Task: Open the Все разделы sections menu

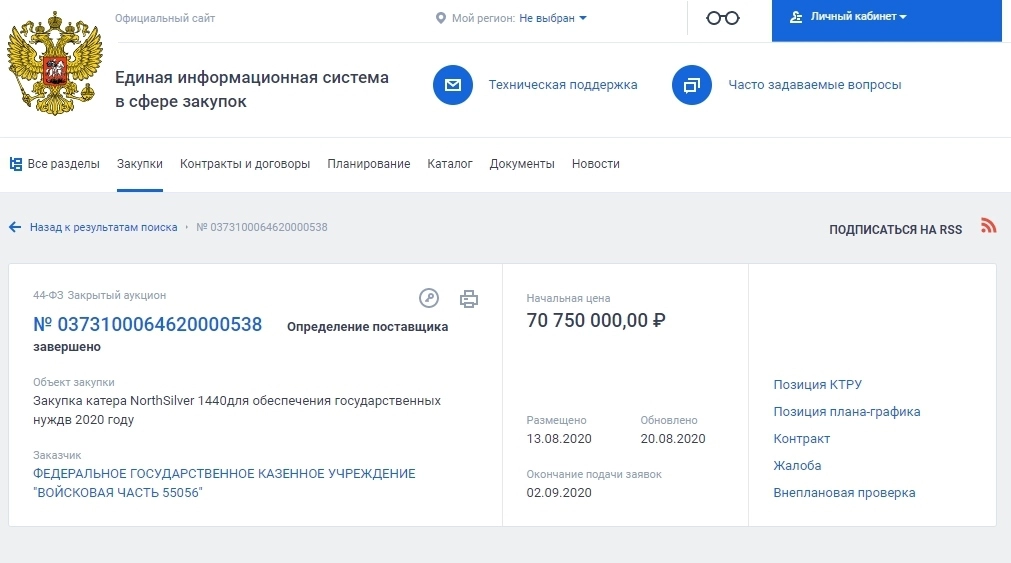Action: [55, 164]
